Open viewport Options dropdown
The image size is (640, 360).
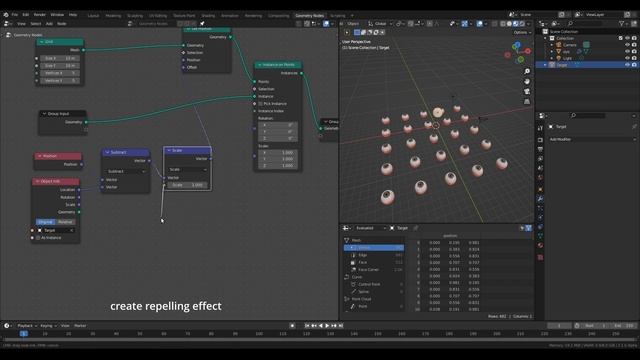coord(522,32)
